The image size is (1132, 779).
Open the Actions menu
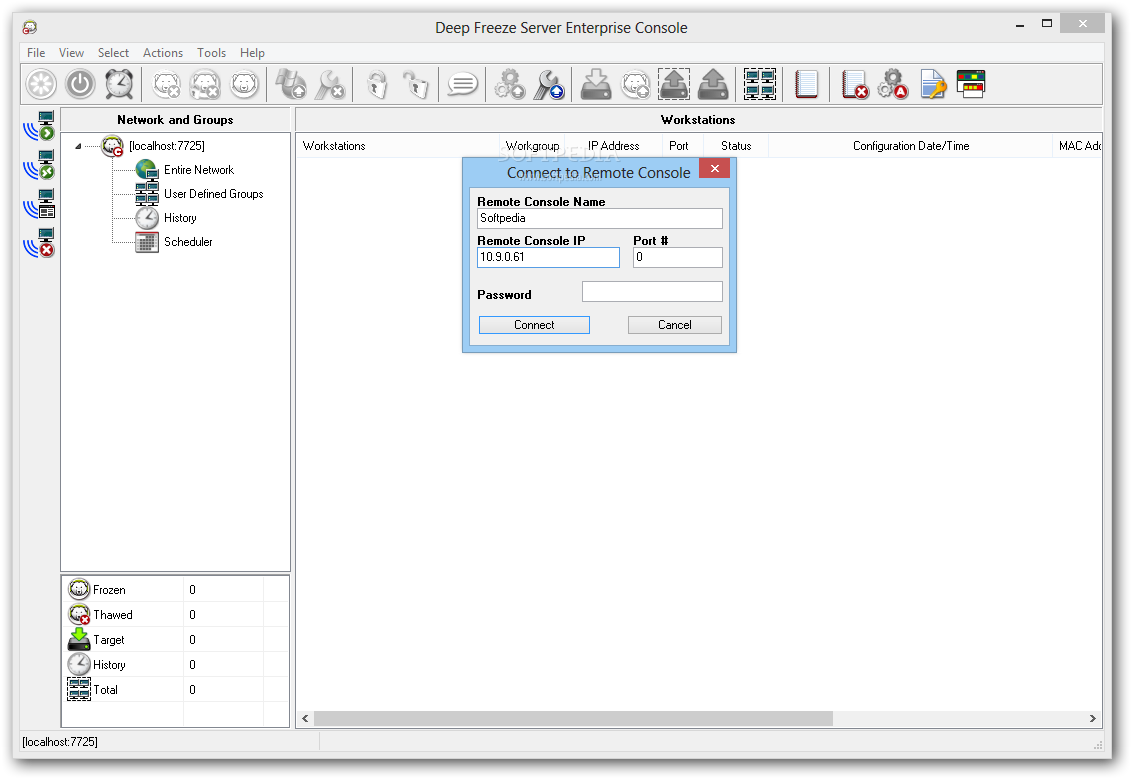(x=163, y=53)
